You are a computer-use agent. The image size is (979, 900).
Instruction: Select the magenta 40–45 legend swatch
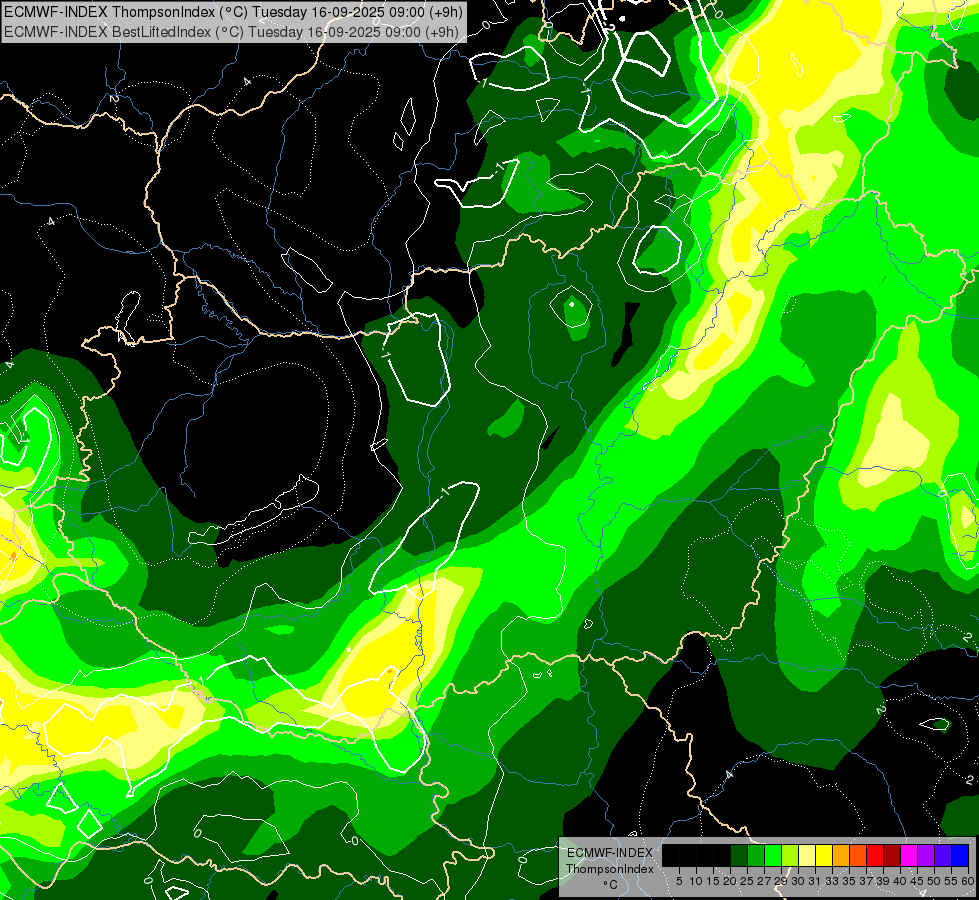909,856
